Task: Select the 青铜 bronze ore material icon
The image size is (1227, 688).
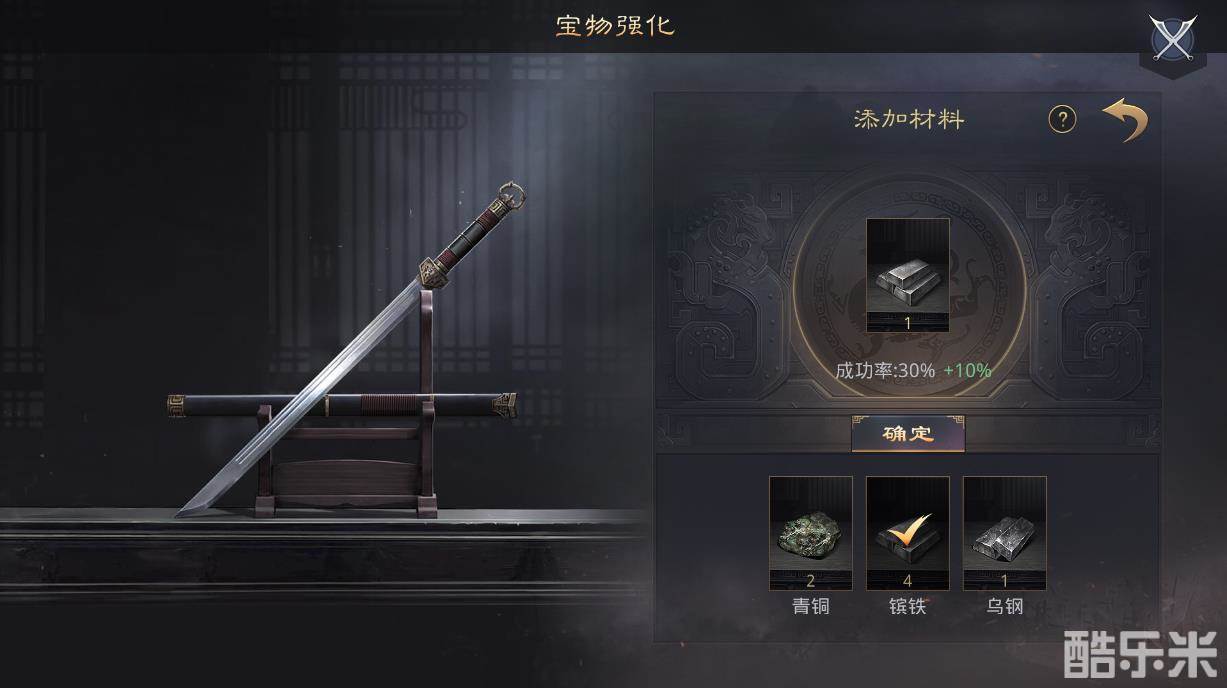Action: 811,533
